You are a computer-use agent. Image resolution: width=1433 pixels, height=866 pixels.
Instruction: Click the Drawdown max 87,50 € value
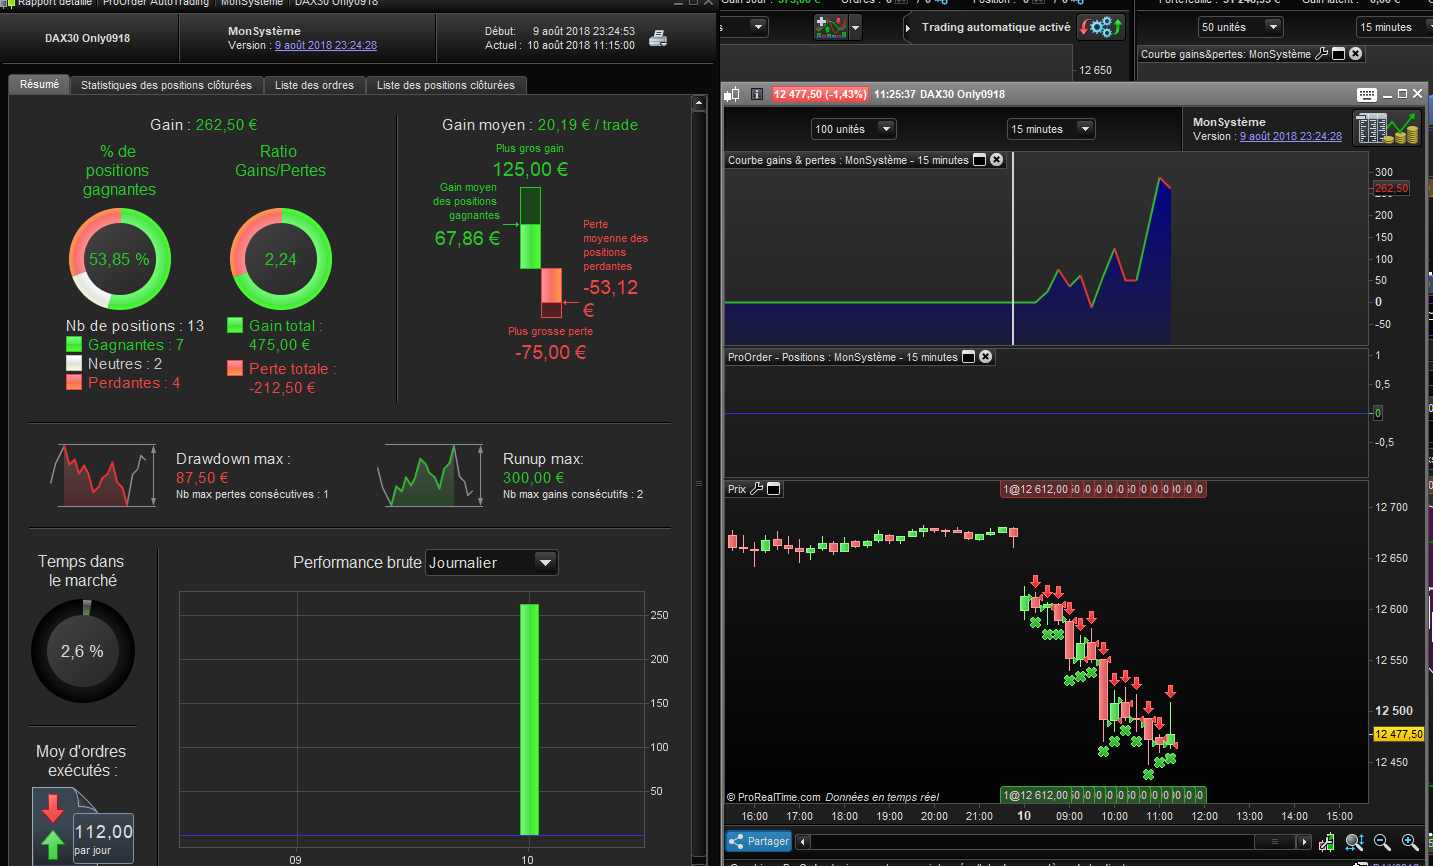[202, 478]
